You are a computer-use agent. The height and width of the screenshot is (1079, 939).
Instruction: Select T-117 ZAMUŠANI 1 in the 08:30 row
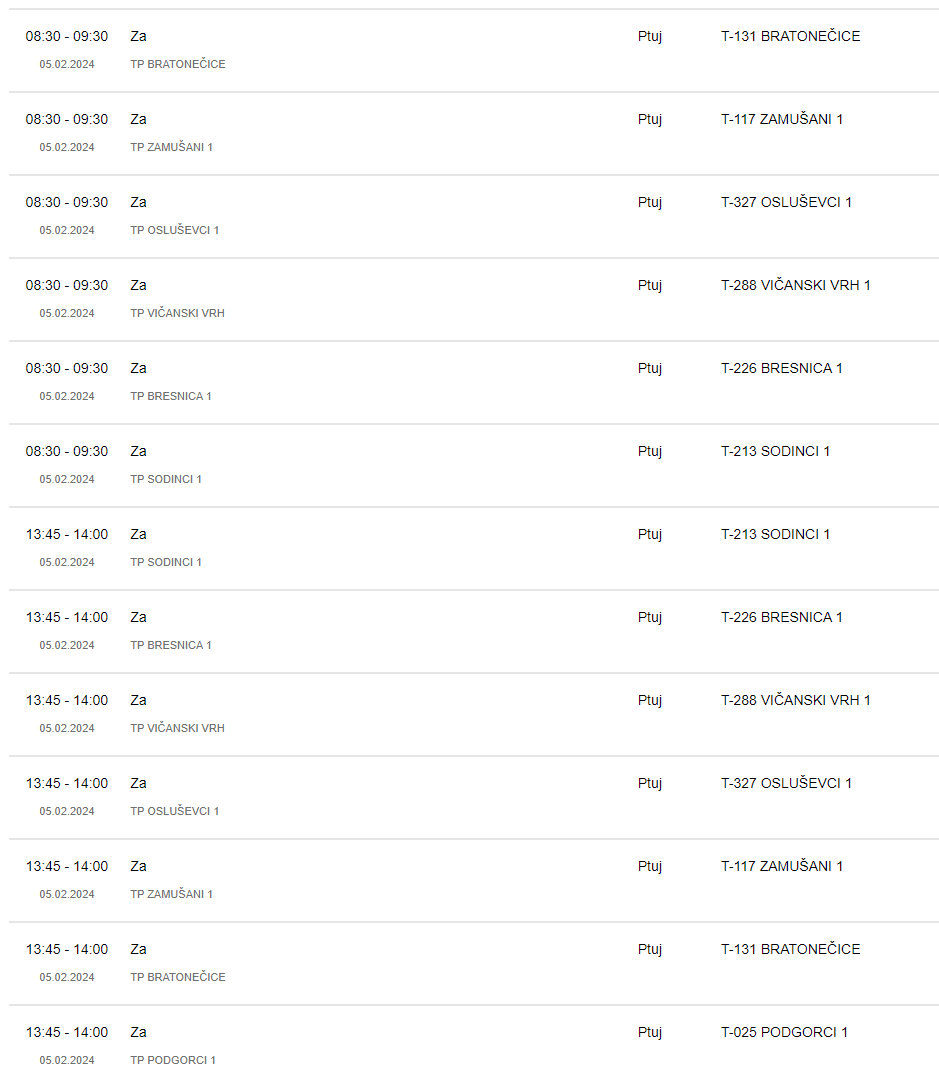point(781,119)
